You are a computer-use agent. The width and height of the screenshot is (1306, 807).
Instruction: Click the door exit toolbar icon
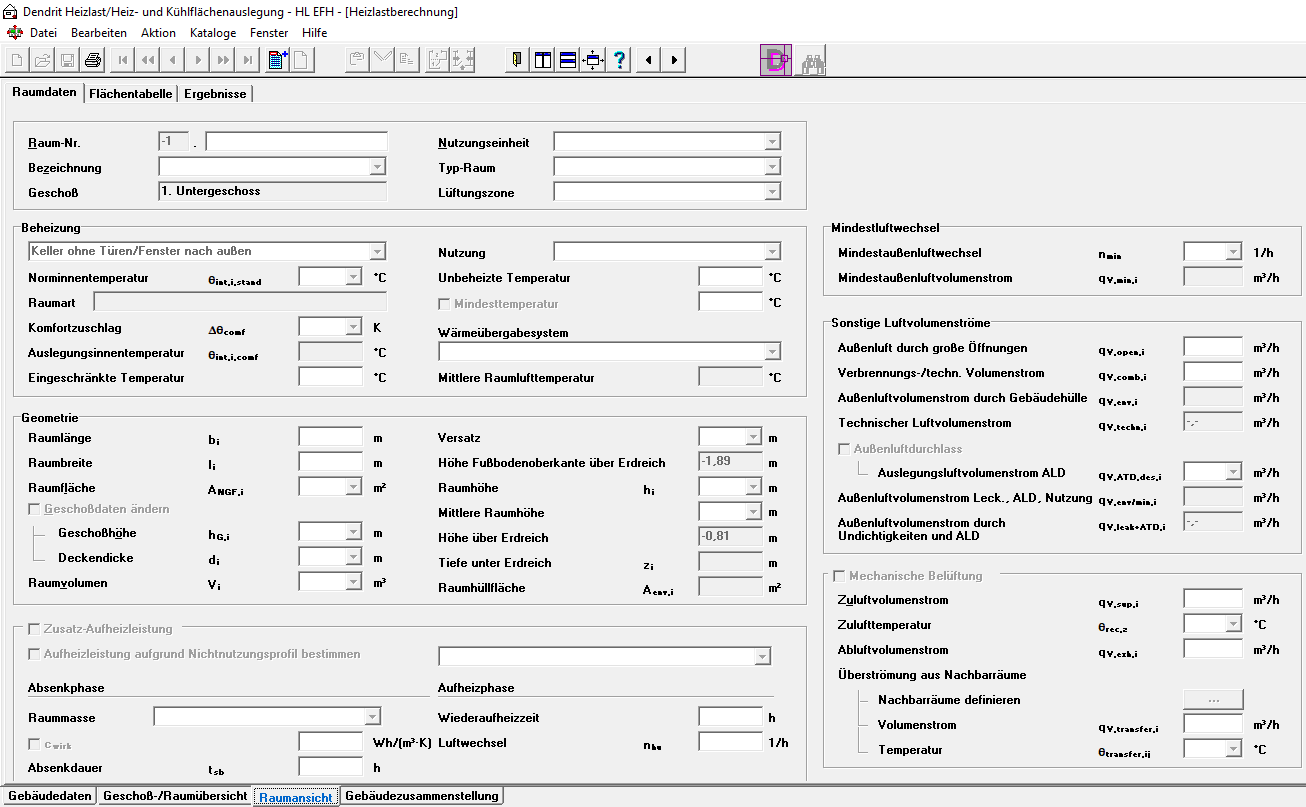pyautogui.click(x=517, y=60)
